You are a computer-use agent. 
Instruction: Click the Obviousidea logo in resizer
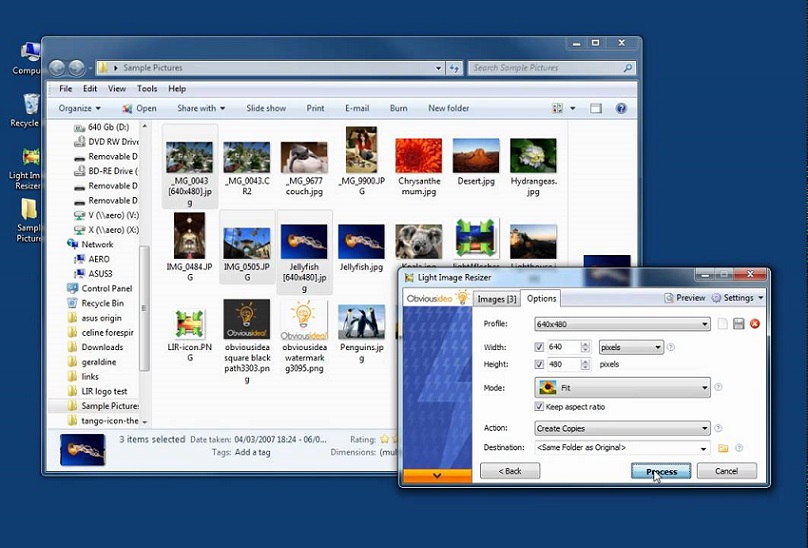point(437,298)
